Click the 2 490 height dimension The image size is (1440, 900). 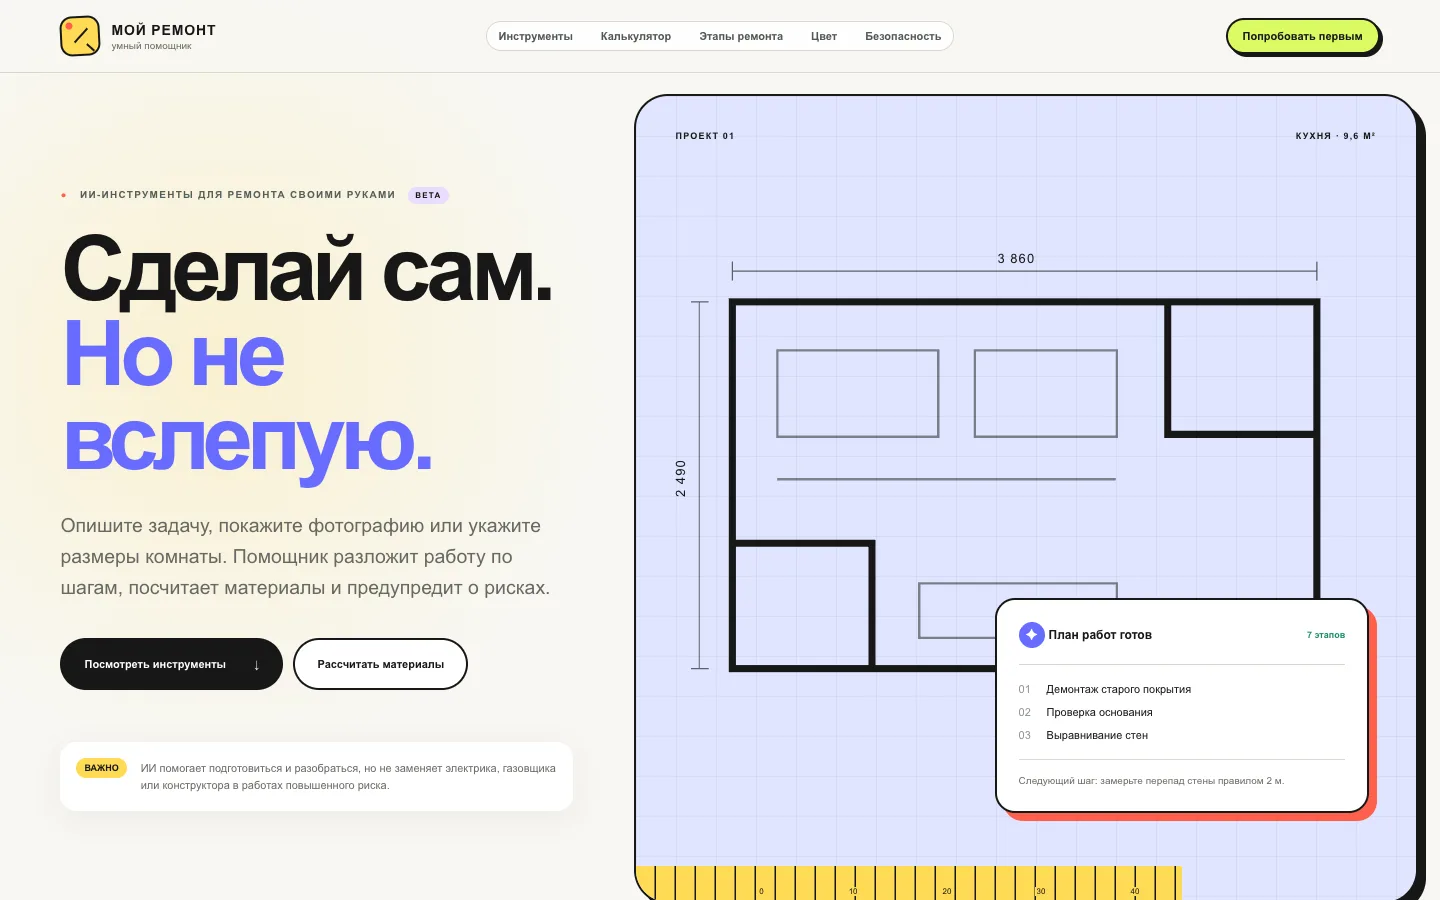tap(681, 478)
